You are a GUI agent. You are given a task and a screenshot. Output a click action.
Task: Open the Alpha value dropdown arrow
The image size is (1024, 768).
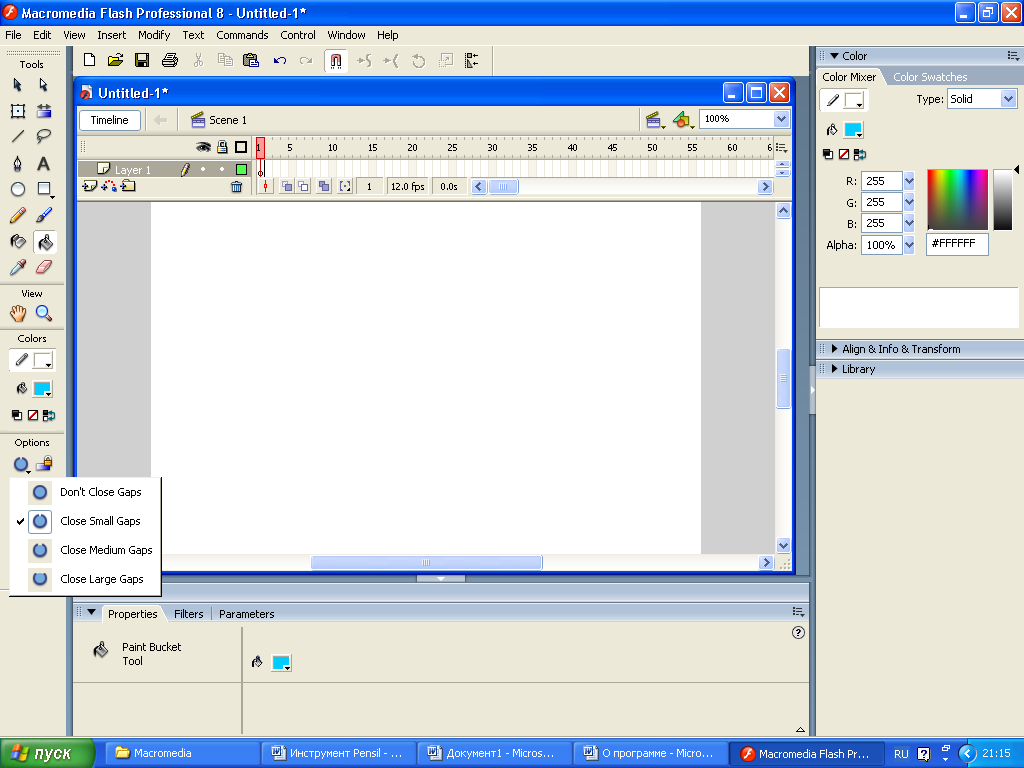[x=909, y=245]
